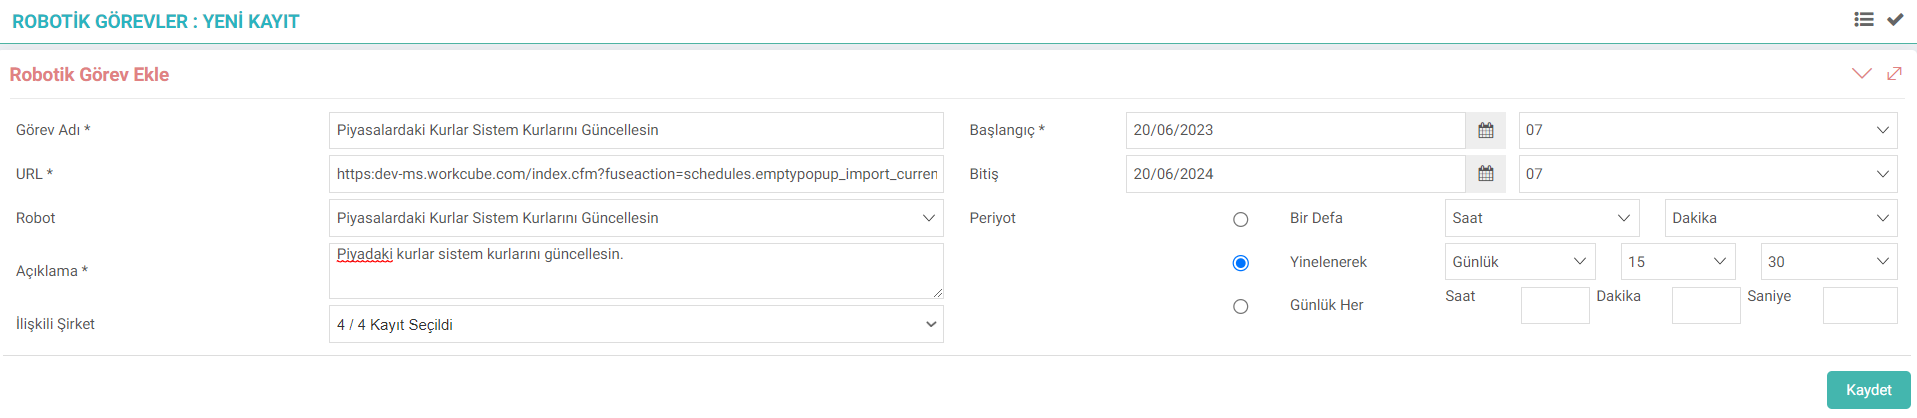
Task: Open the Yinelenerek 30 minute dropdown
Action: [1828, 262]
